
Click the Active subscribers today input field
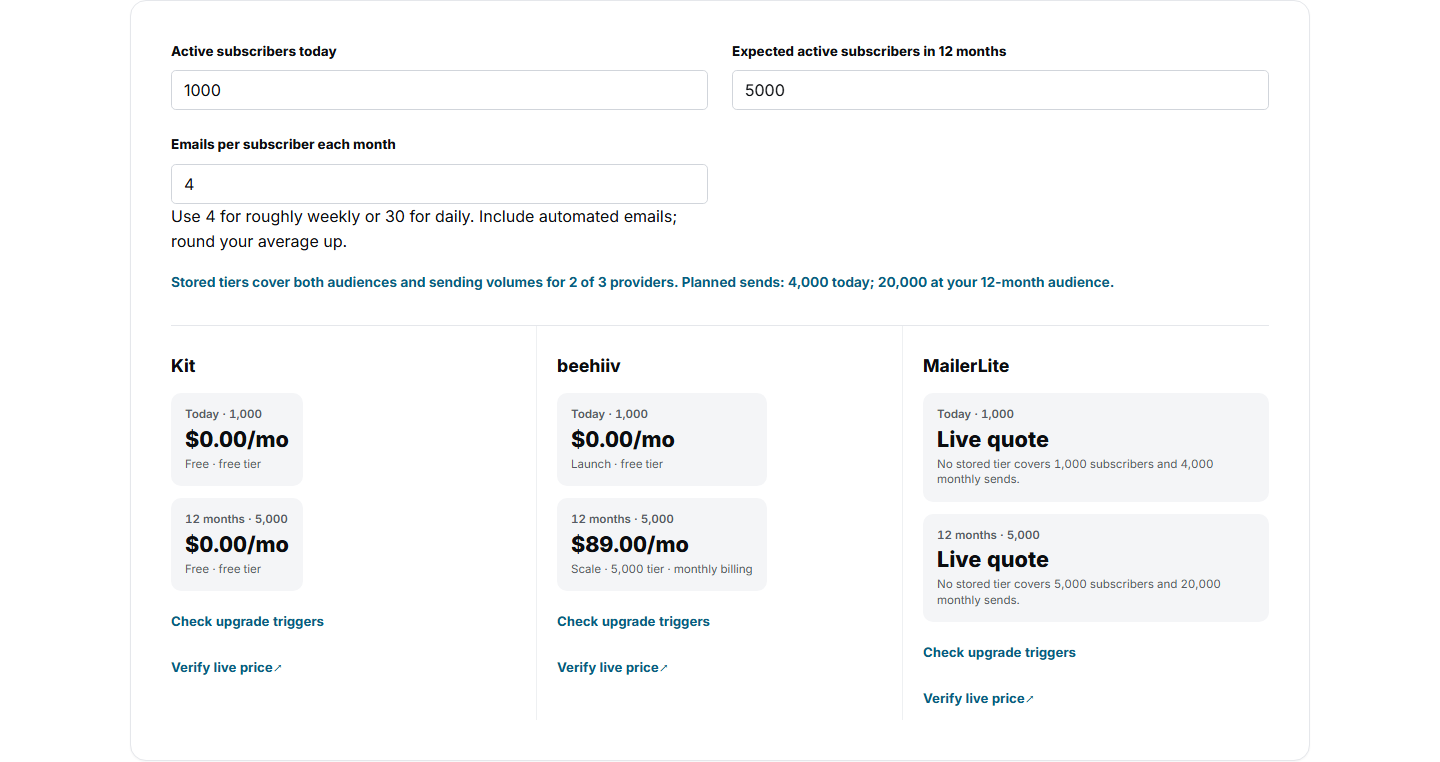439,90
